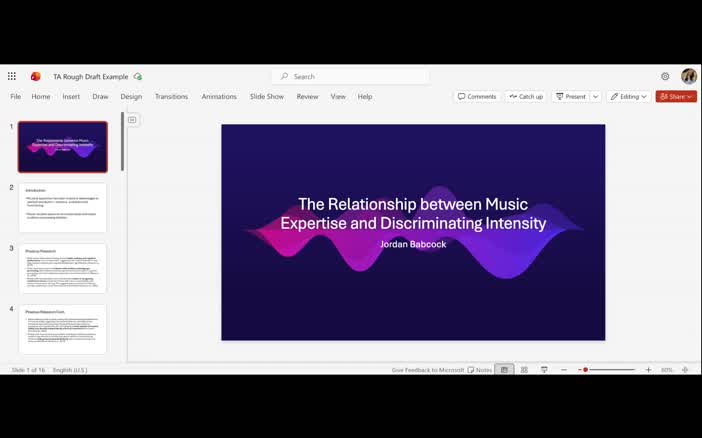Click the English (U.S.) language indicator

(x=70, y=370)
